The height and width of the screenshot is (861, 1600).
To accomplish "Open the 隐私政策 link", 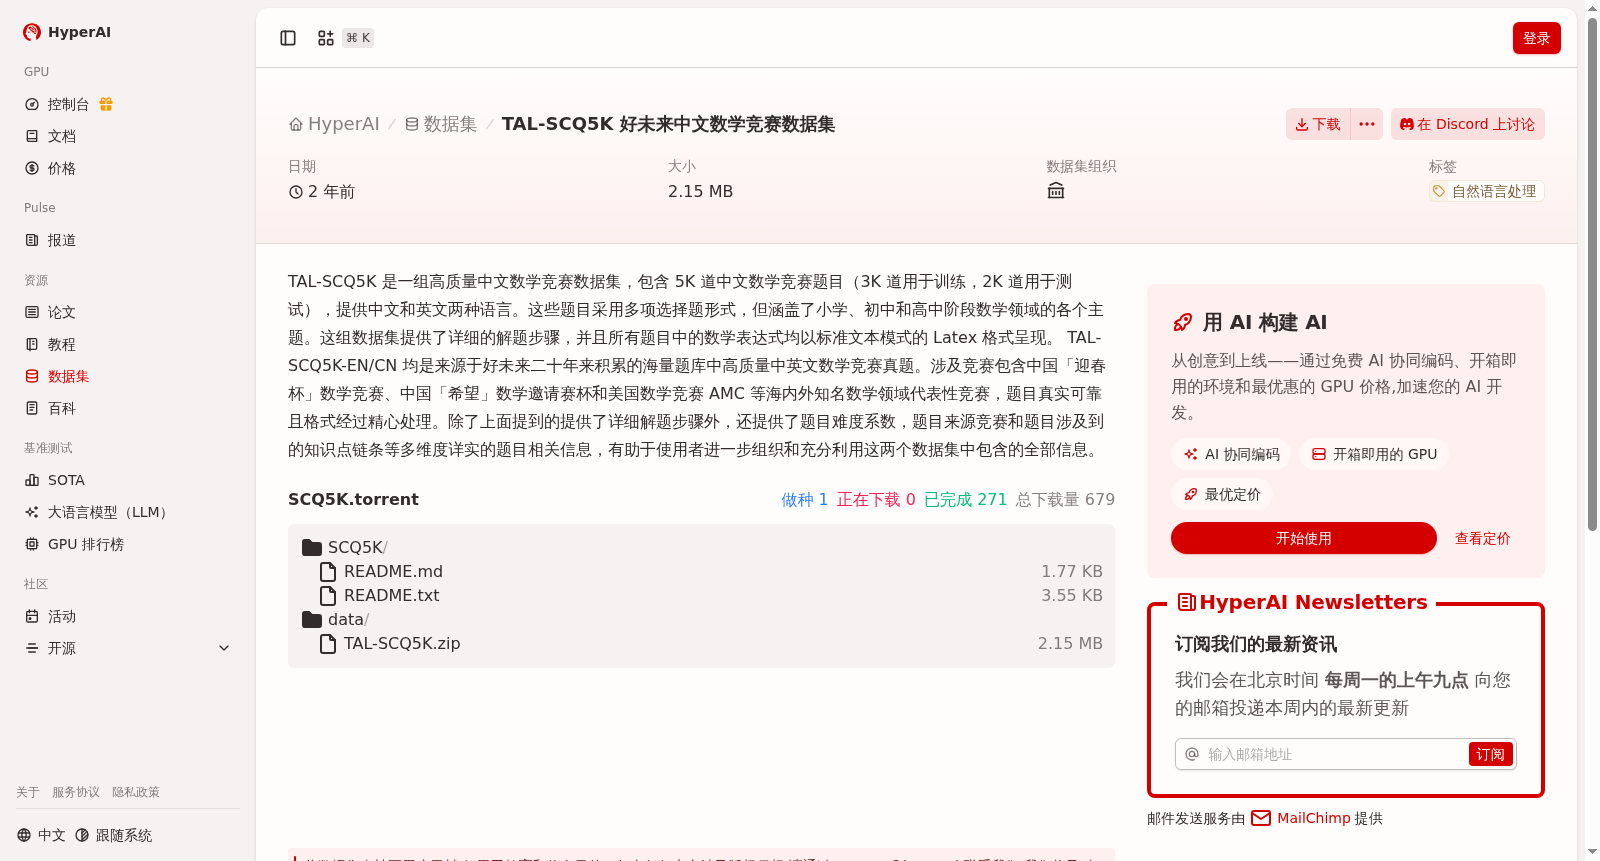I will [x=136, y=792].
